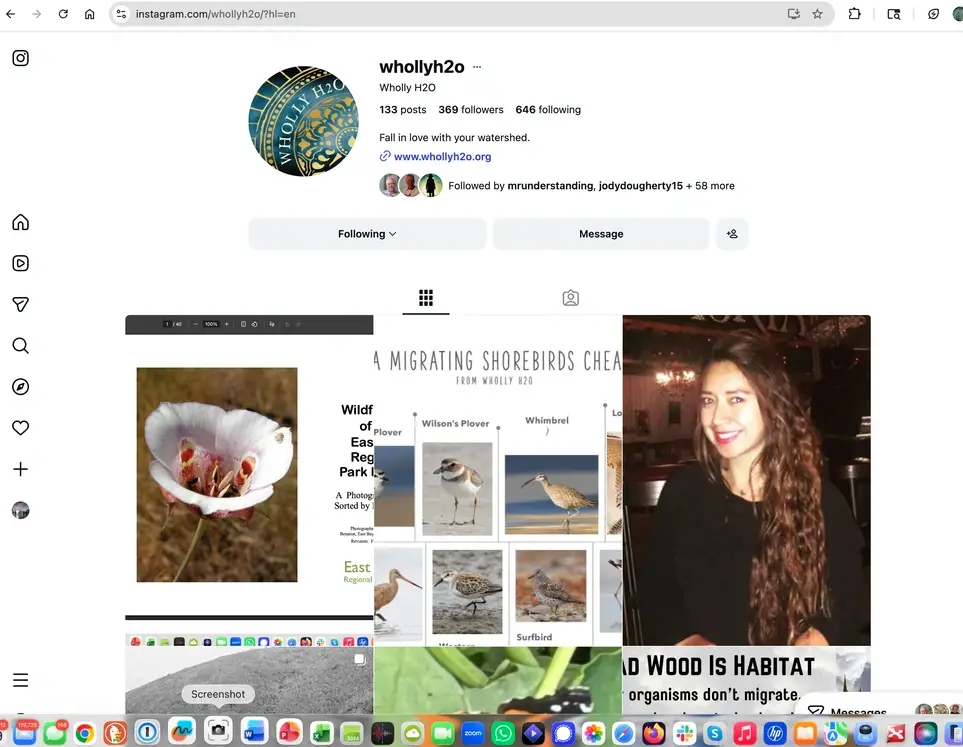The width and height of the screenshot is (963, 747).
Task: Click the install app icon in address bar
Action: [x=793, y=14]
